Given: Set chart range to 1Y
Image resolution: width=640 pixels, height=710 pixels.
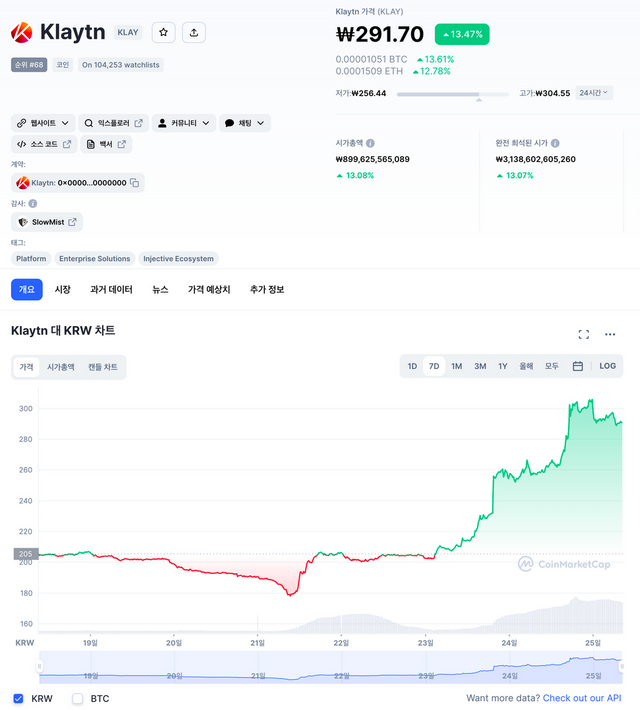Looking at the screenshot, I should [x=503, y=366].
